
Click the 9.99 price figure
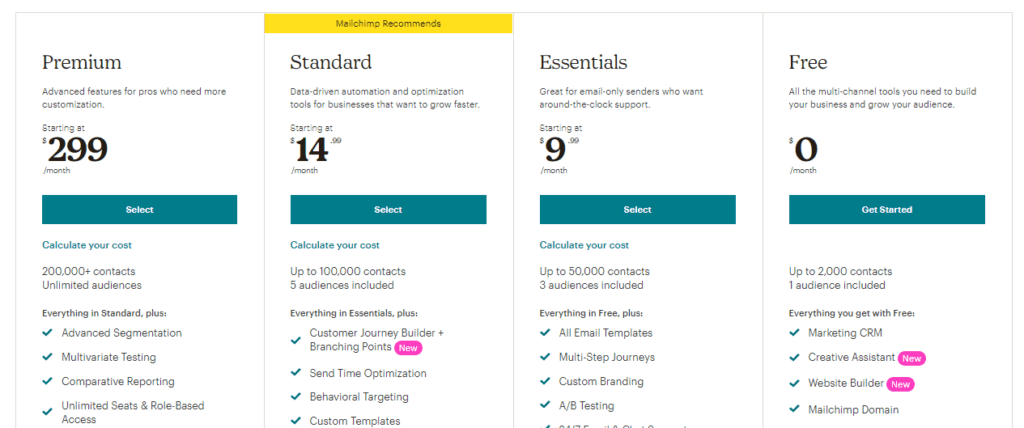[x=561, y=150]
